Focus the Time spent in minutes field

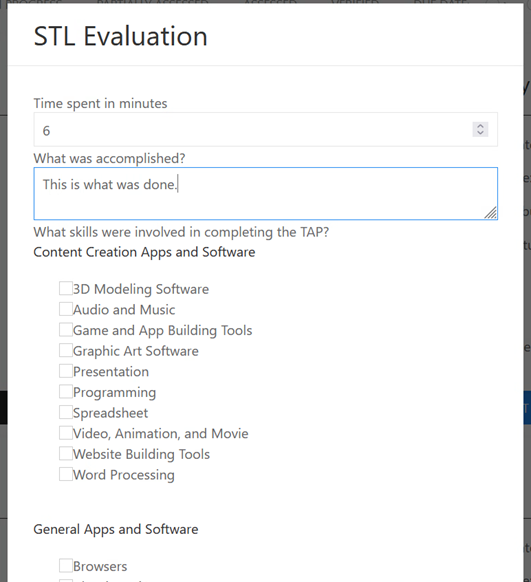266,130
